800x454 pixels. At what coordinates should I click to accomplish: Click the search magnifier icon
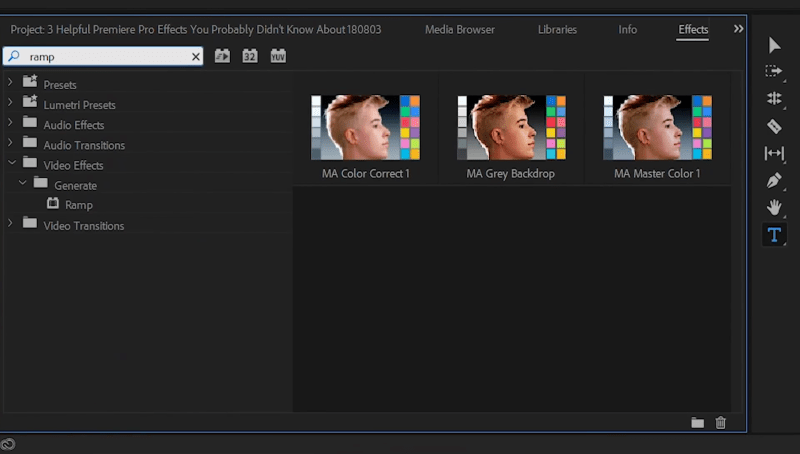(14, 56)
